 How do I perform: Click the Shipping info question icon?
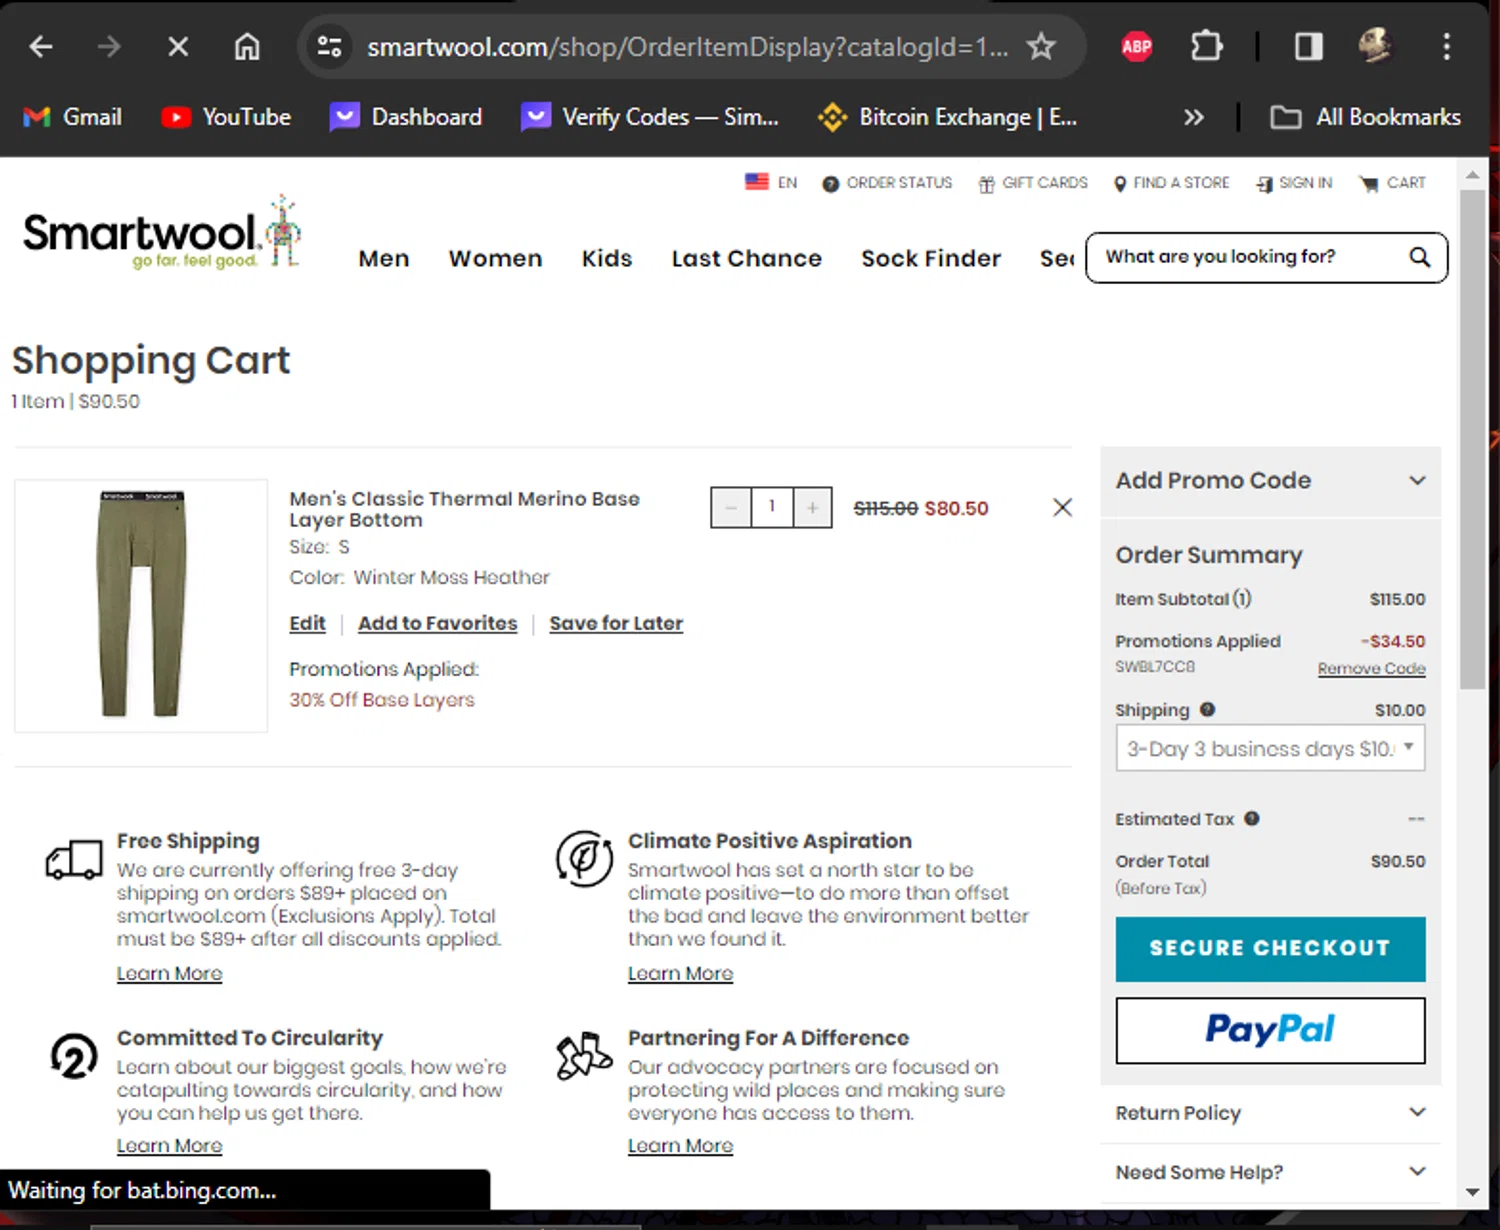(x=1207, y=710)
